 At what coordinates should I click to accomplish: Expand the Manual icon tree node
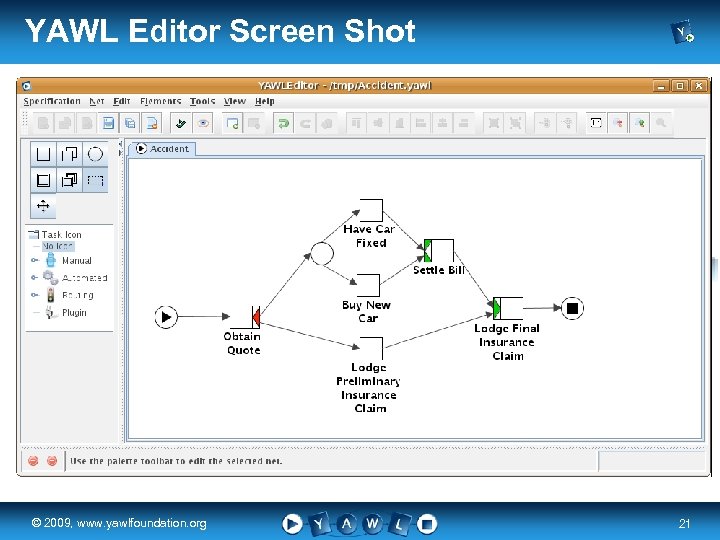34,260
